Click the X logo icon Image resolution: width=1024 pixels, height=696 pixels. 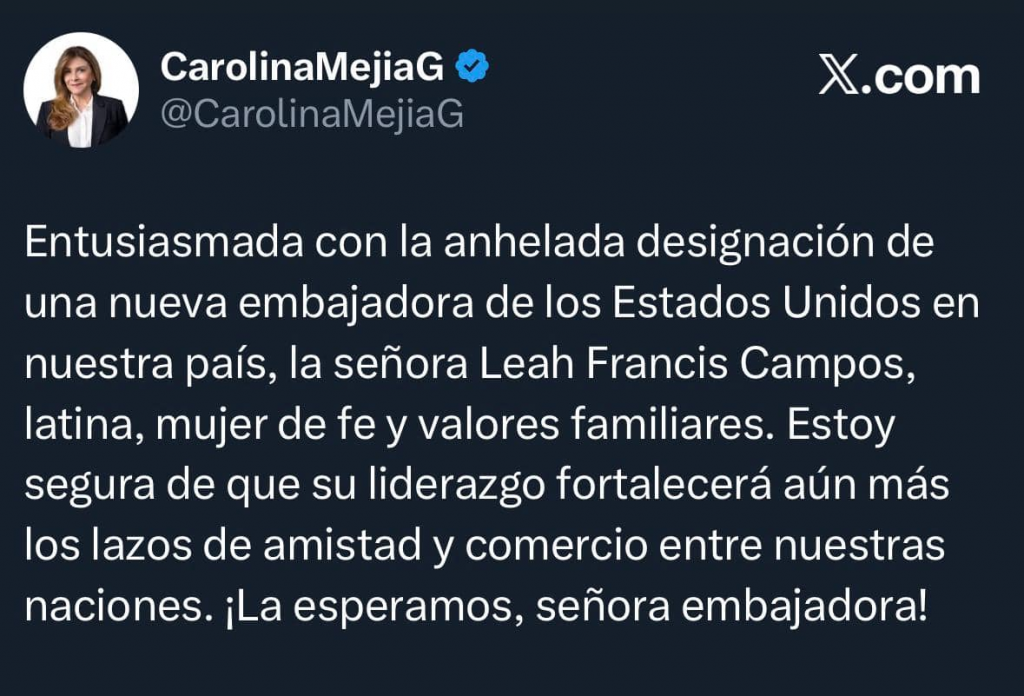click(838, 76)
